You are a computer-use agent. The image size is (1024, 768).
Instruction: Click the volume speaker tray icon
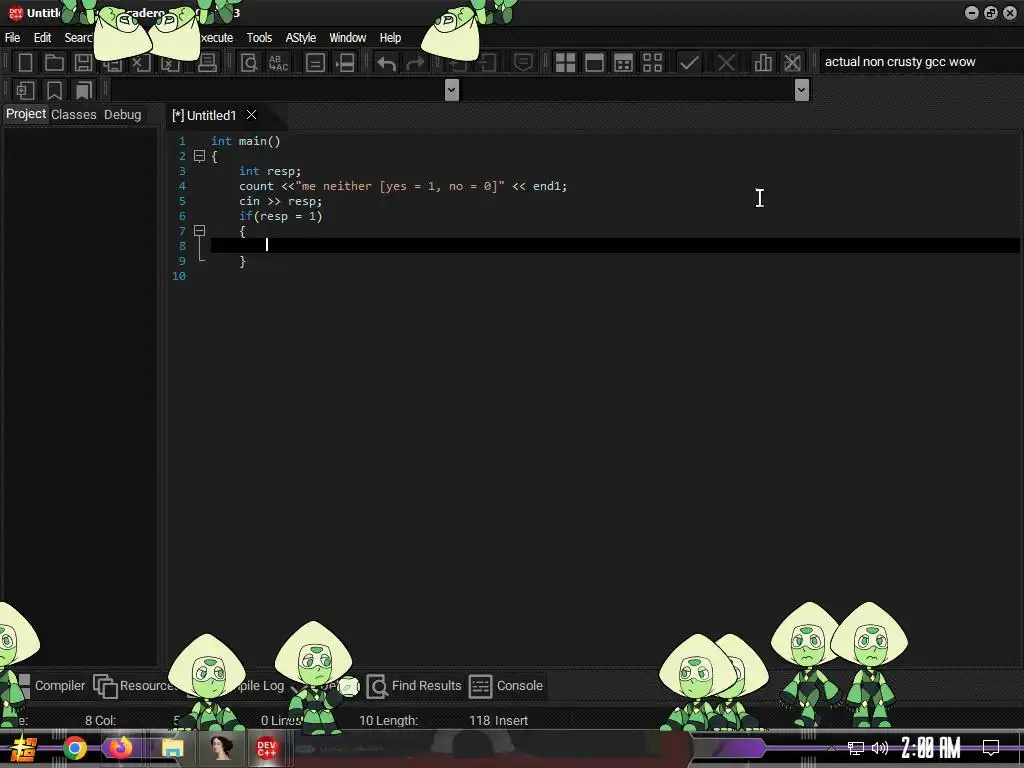pyautogui.click(x=880, y=748)
